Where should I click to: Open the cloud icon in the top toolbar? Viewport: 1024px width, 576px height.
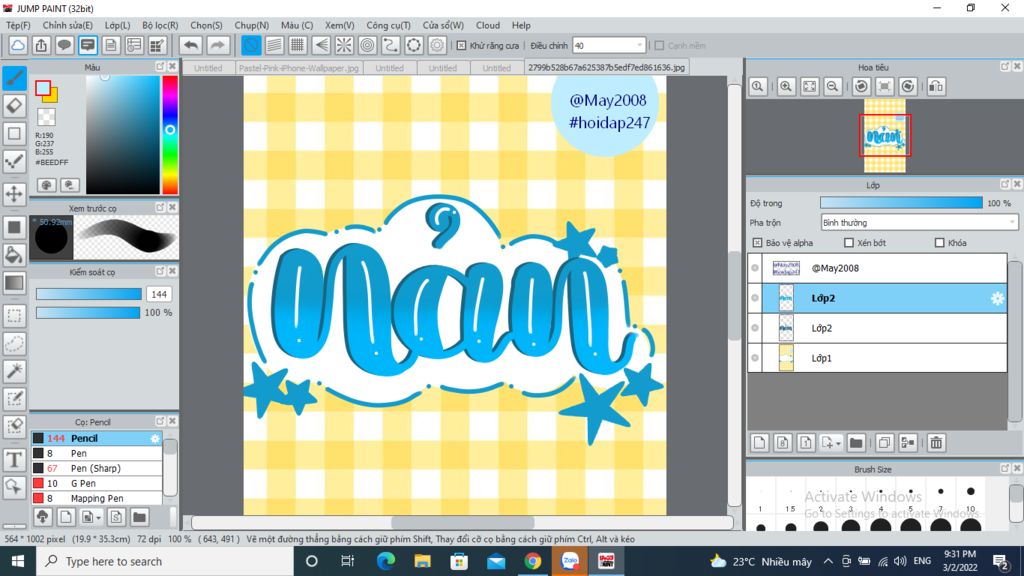18,45
